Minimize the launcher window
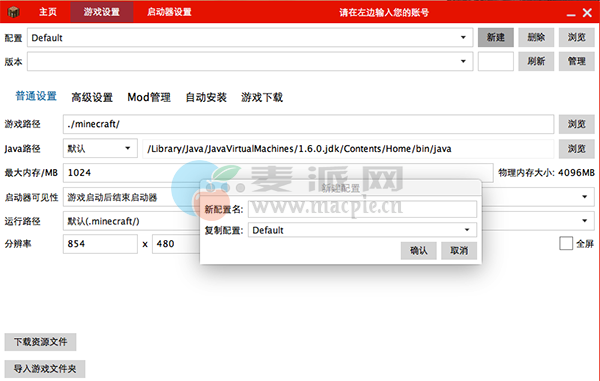This screenshot has width=600, height=381. pos(571,14)
